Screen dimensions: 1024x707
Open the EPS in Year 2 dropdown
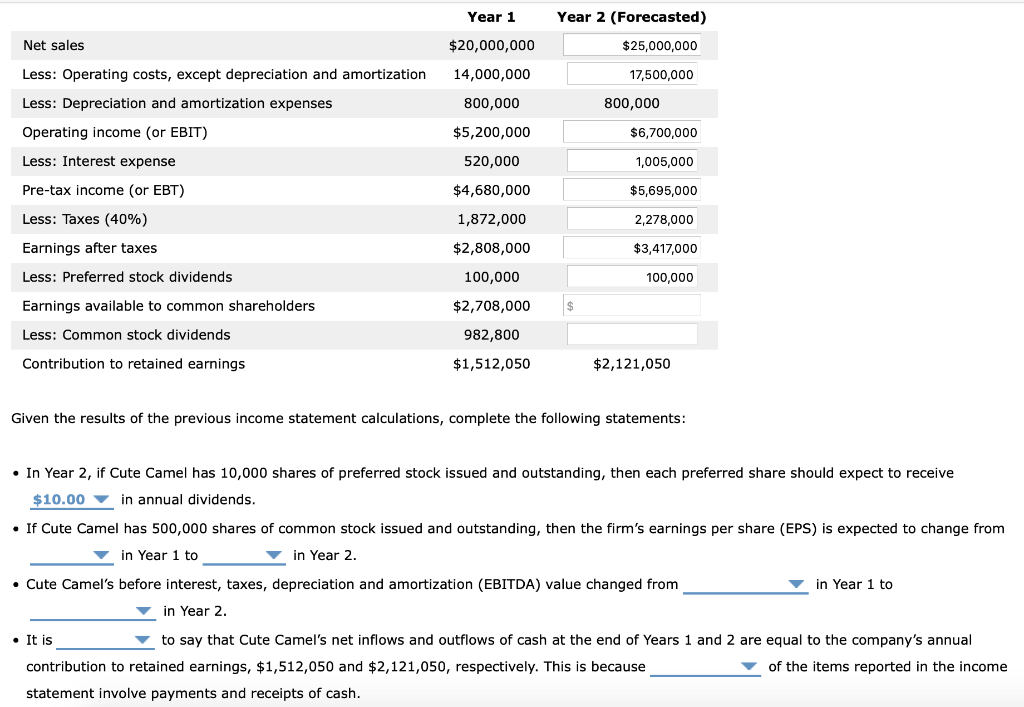click(x=244, y=555)
